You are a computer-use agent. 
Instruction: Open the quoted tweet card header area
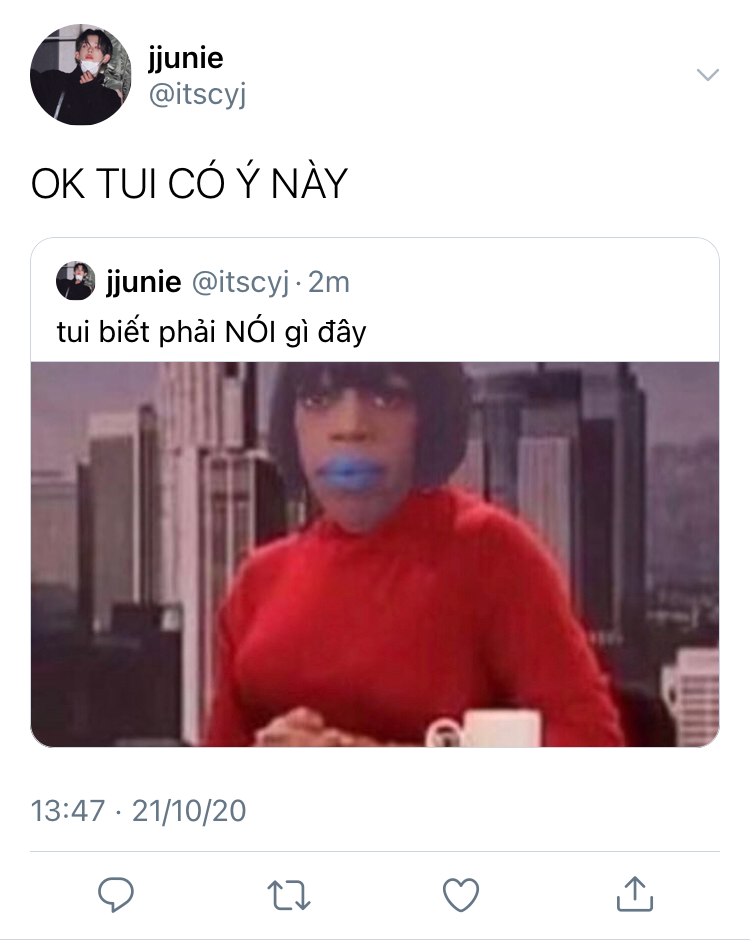pyautogui.click(x=375, y=300)
